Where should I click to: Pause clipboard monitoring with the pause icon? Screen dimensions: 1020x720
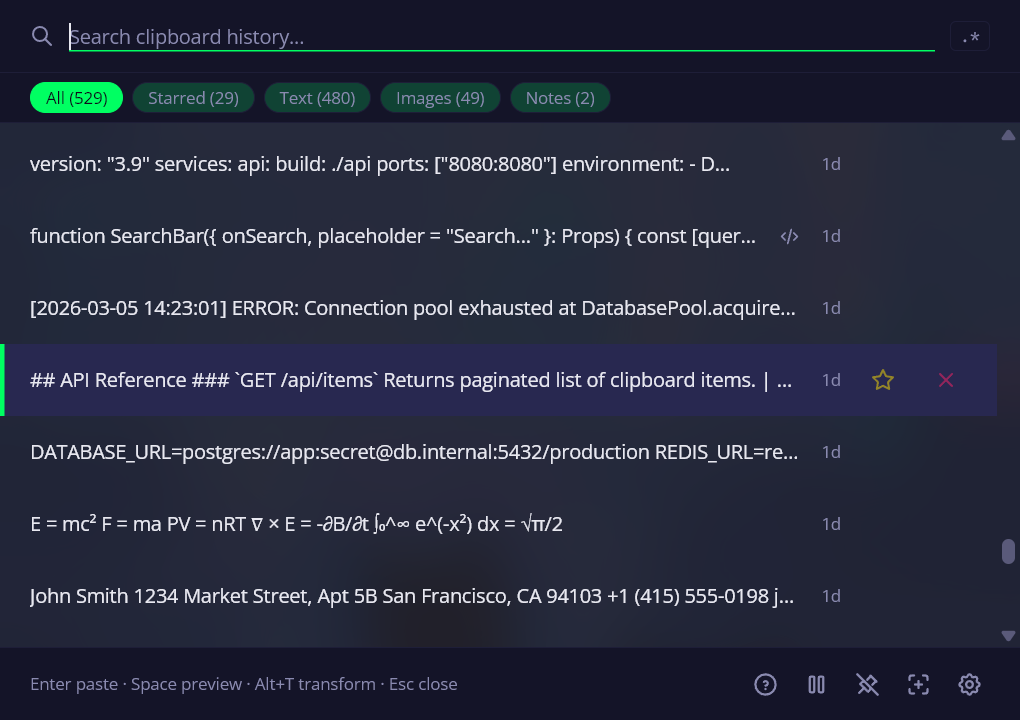pos(816,684)
